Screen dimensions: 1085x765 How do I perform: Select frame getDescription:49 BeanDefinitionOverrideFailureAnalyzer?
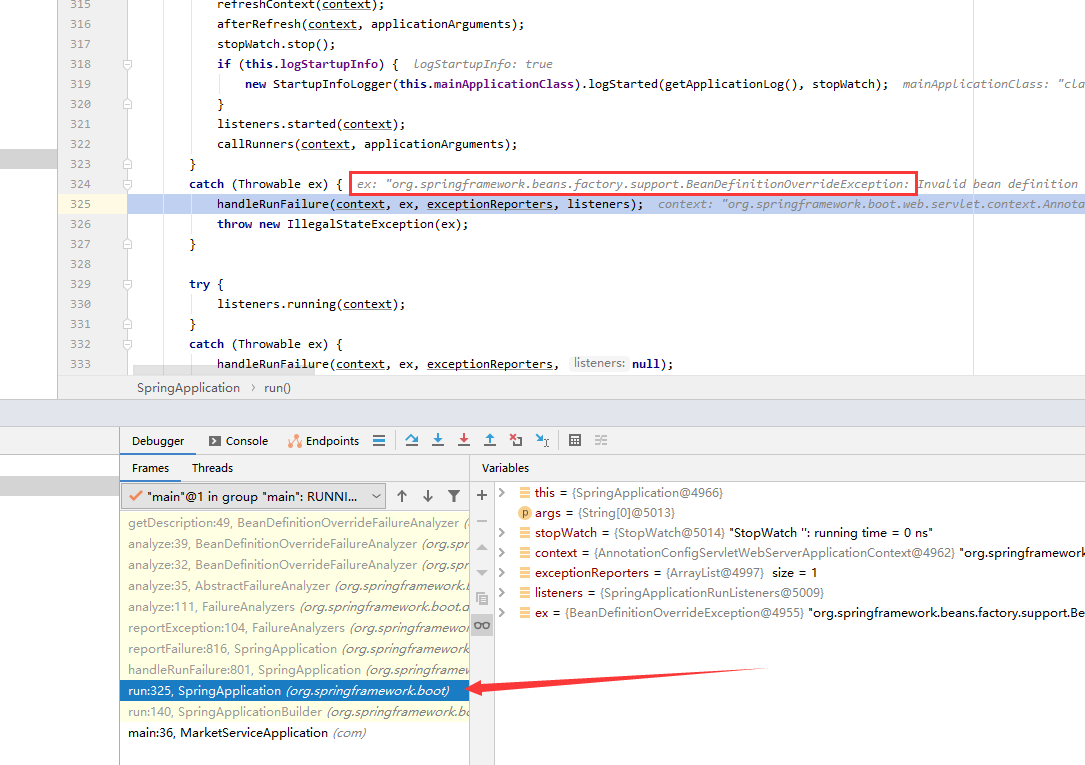click(x=295, y=523)
